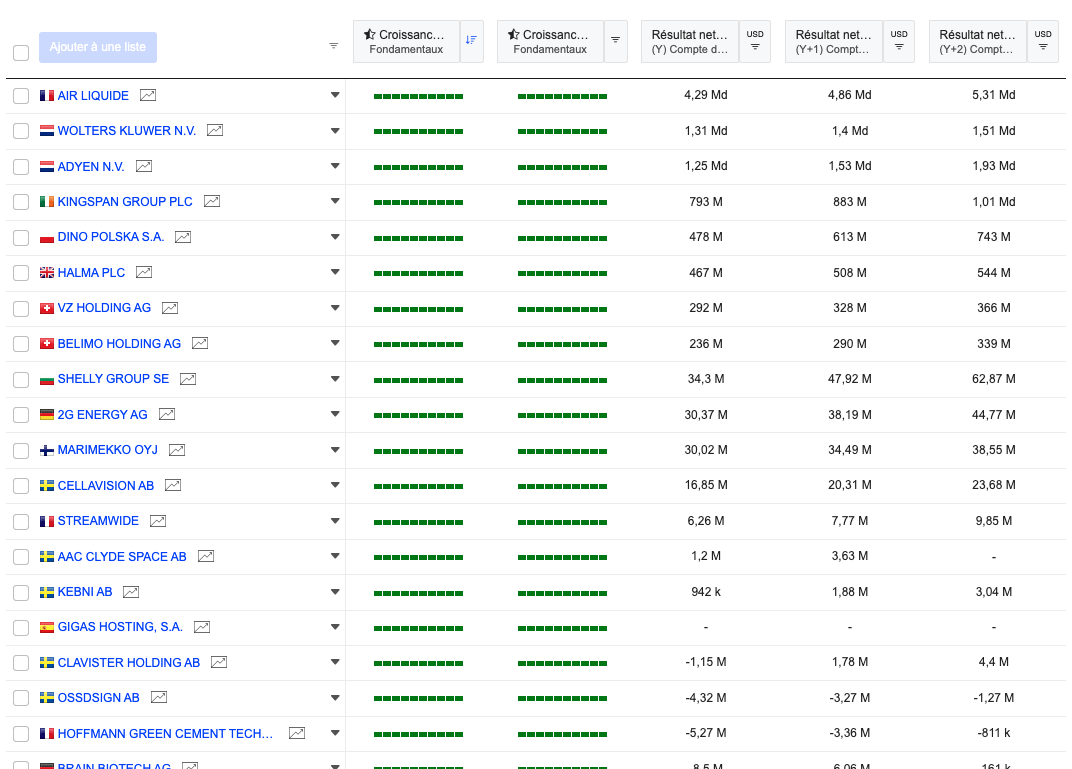Open chart icon next to MARIMEKKO OYJ
The image size is (1072, 769).
pos(177,450)
